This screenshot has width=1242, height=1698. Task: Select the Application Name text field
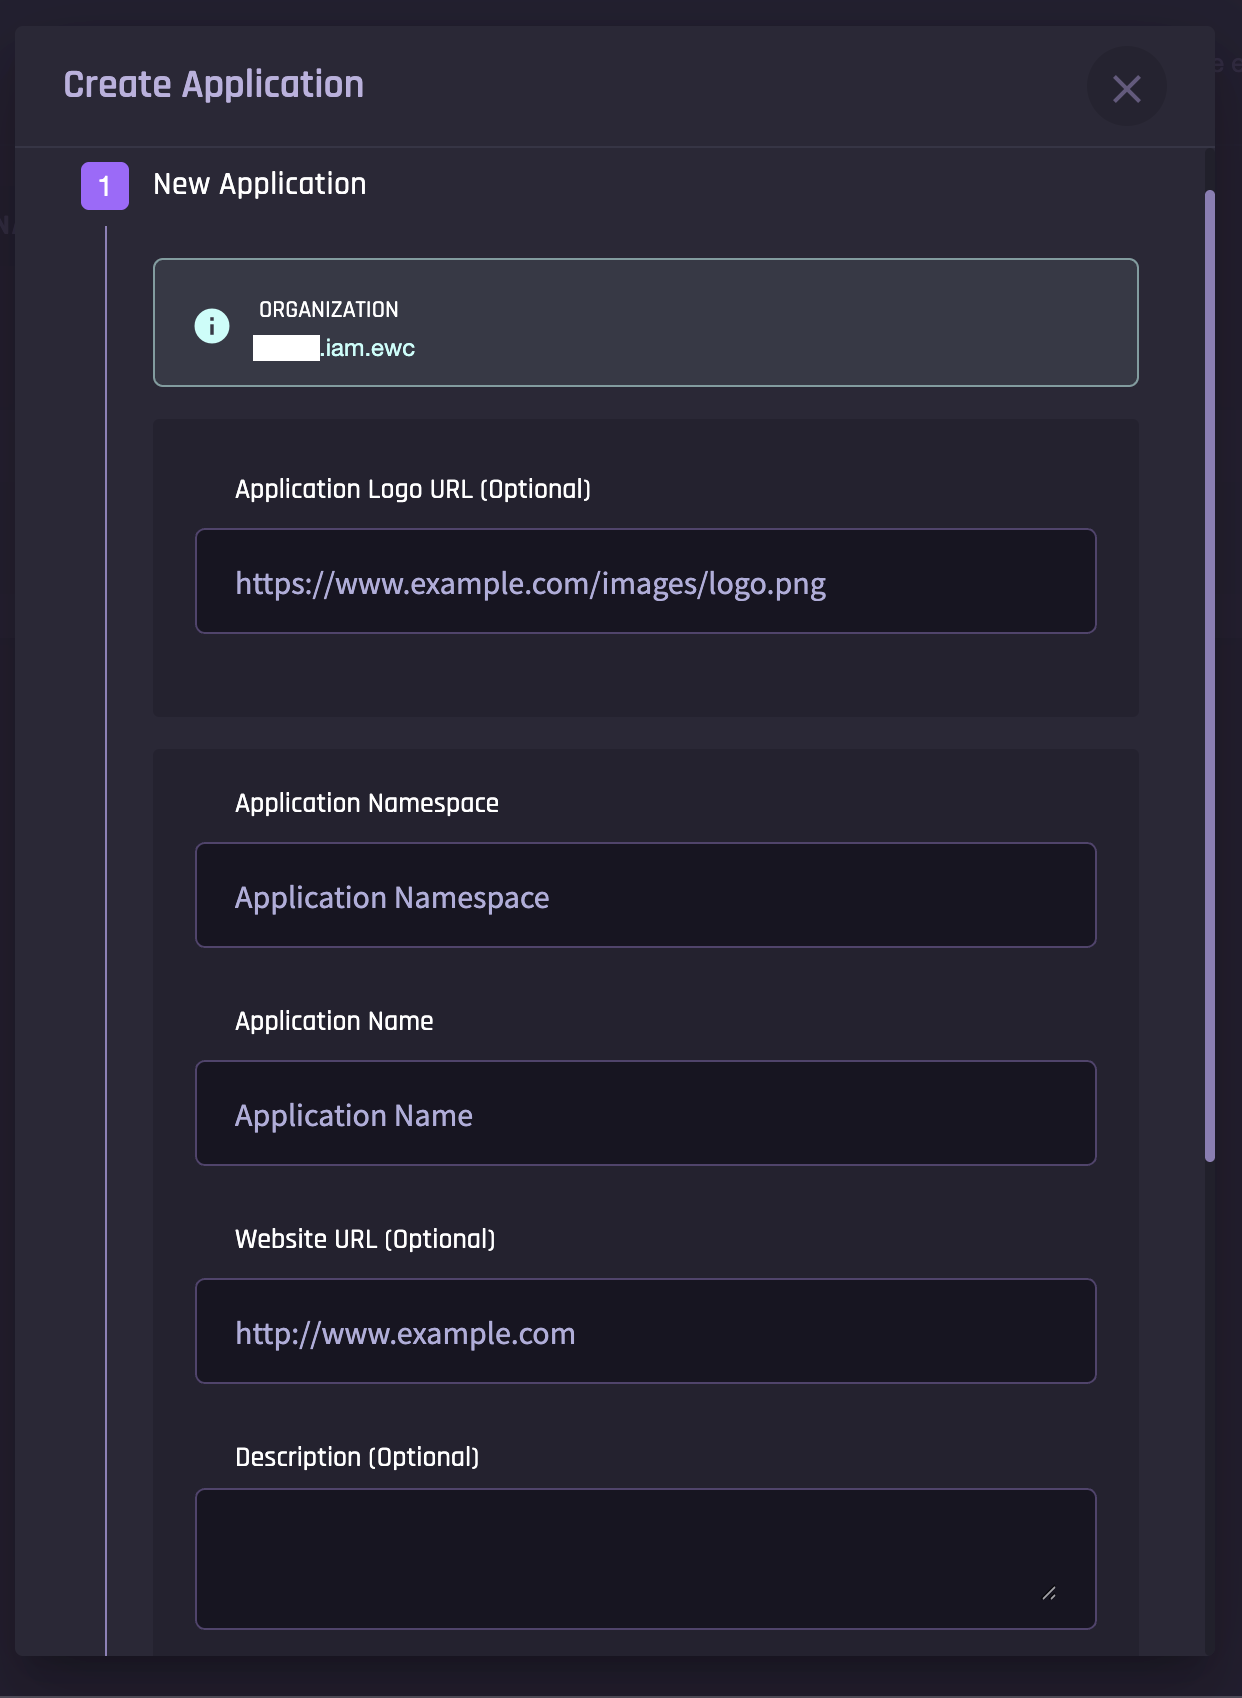click(645, 1114)
